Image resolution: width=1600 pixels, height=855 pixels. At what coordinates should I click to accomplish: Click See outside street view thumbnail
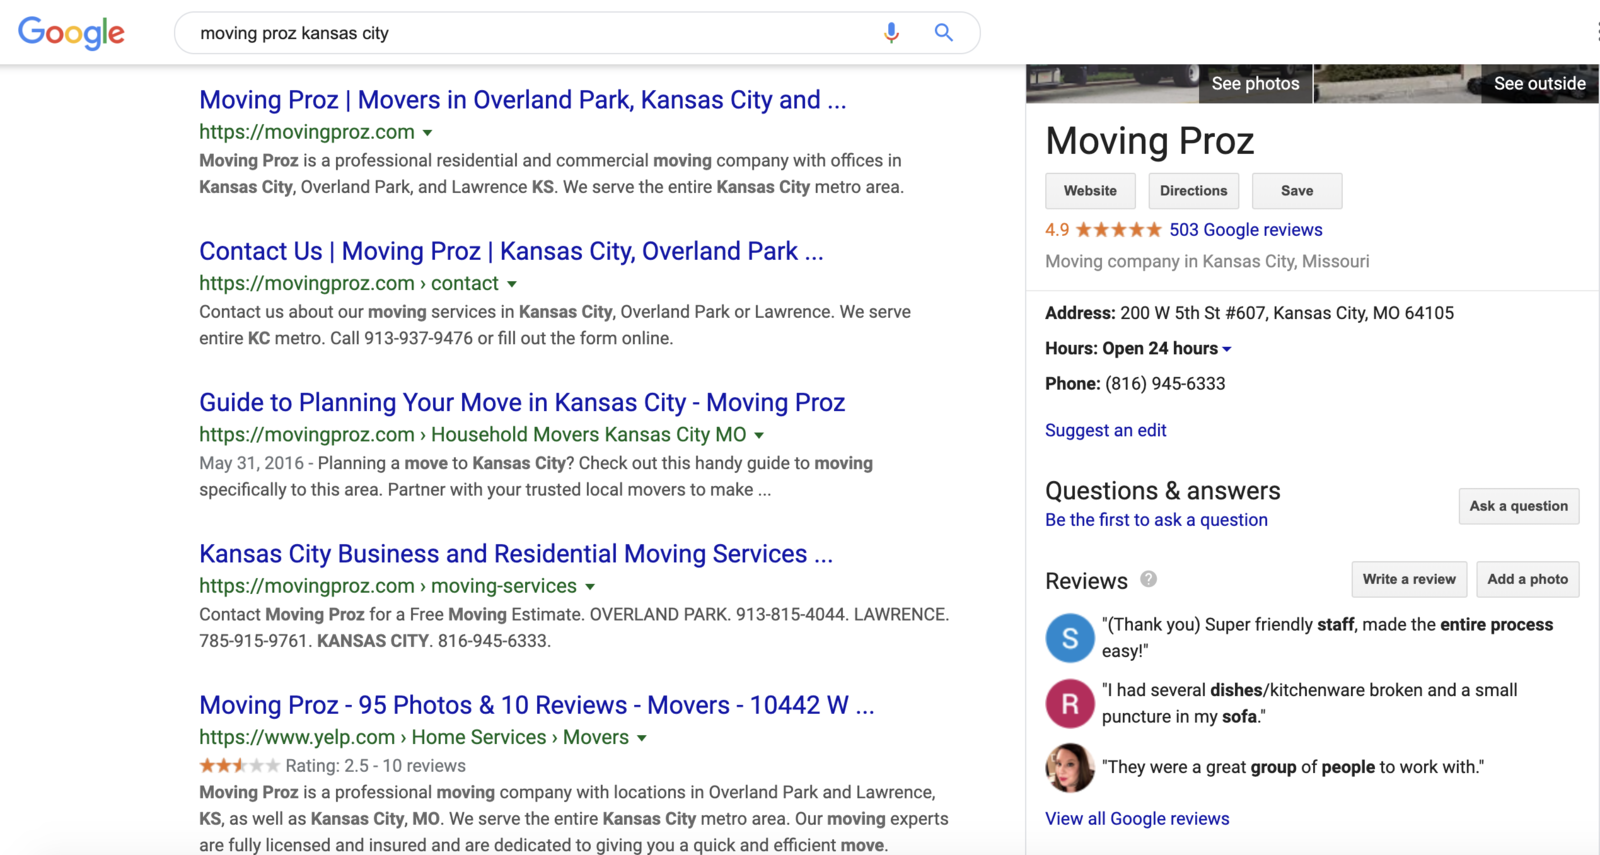pyautogui.click(x=1456, y=84)
